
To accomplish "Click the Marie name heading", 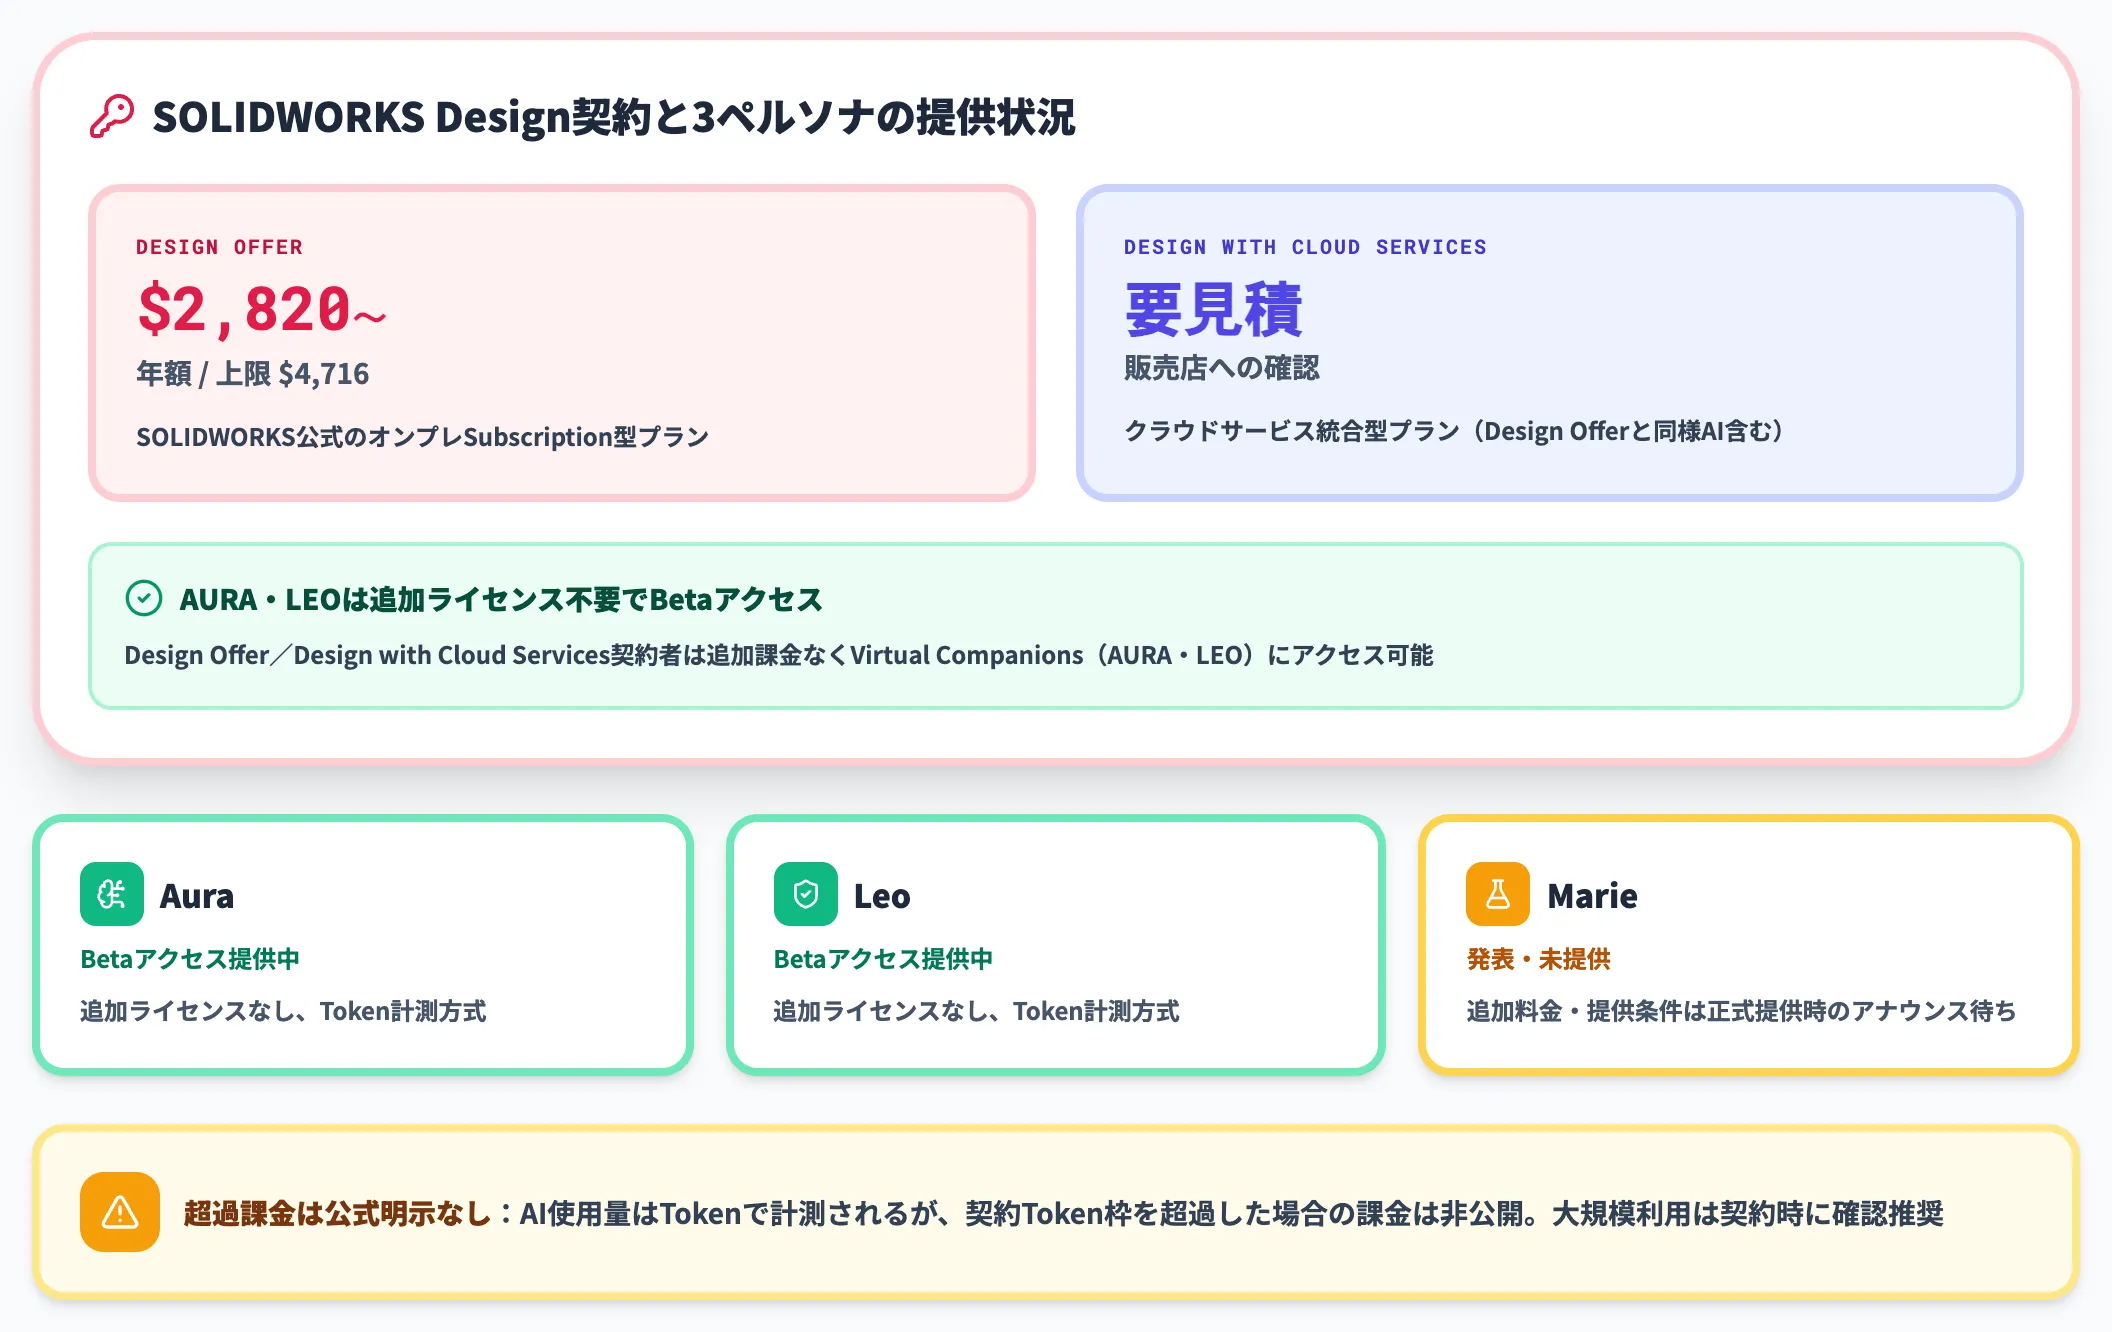I will click(1592, 895).
